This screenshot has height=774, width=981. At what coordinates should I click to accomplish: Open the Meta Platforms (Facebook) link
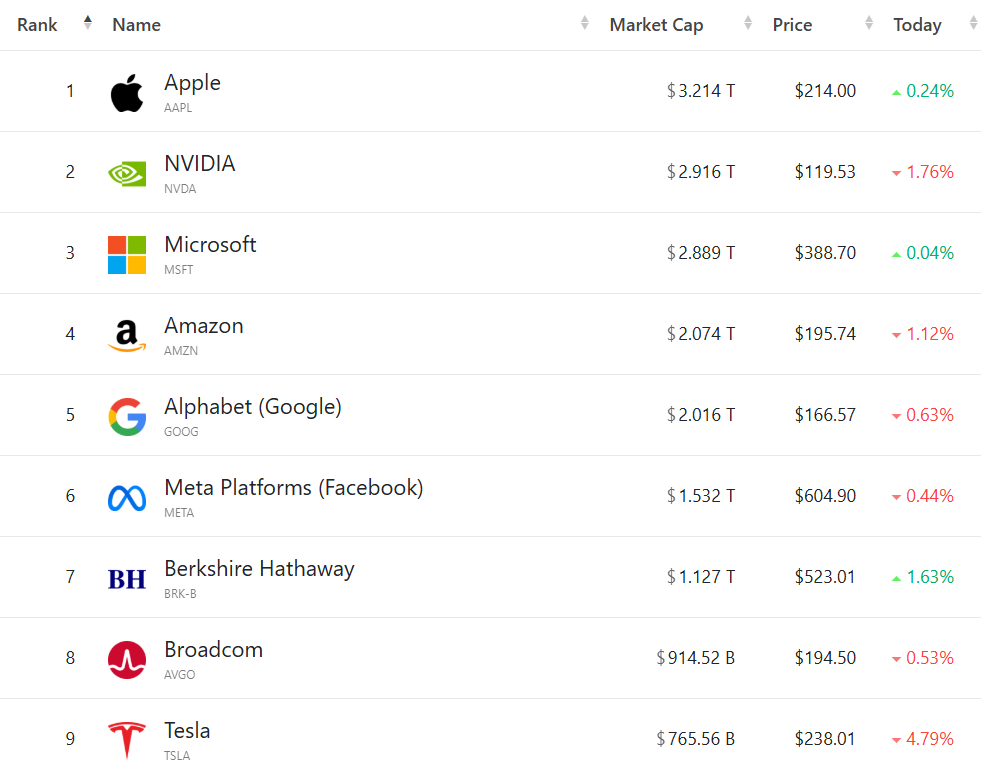coord(294,488)
